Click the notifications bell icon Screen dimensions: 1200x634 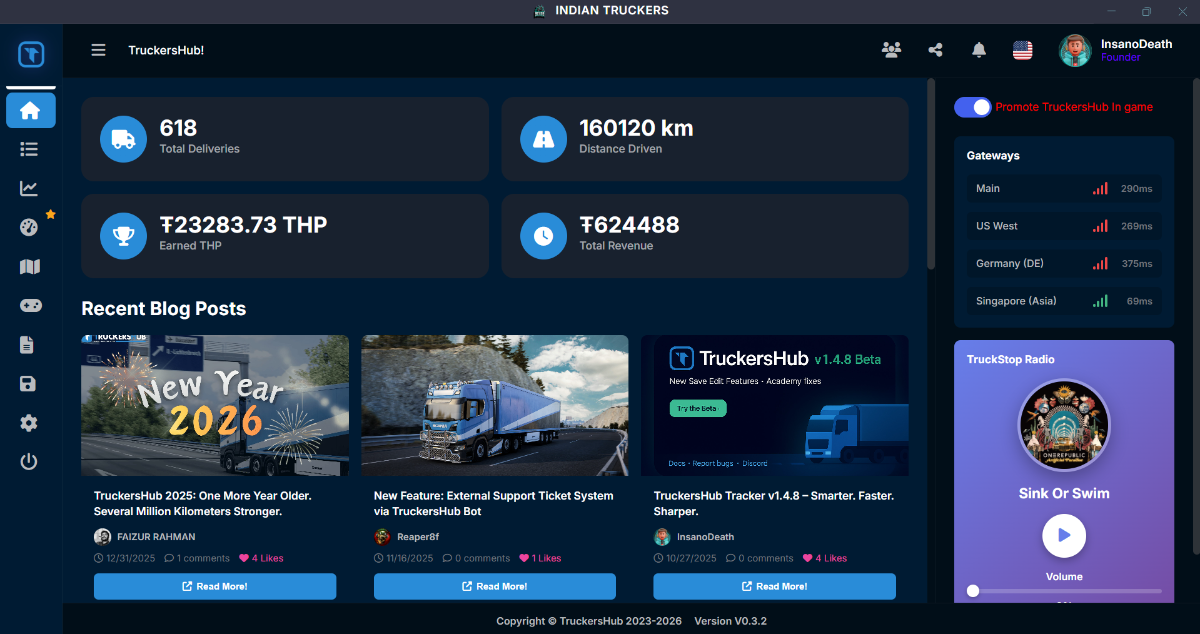pyautogui.click(x=979, y=50)
